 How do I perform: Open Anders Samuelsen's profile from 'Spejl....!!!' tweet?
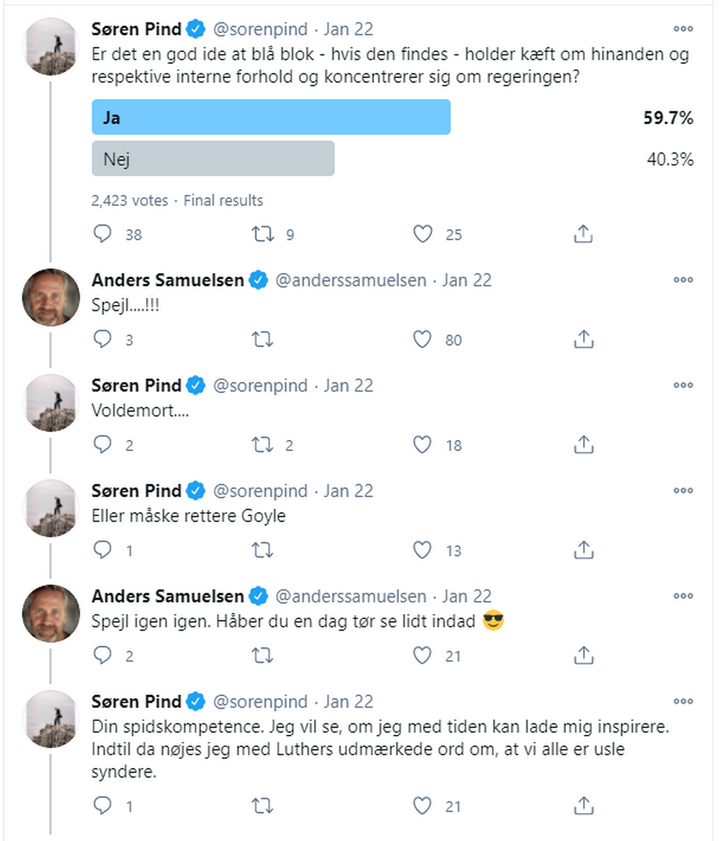167,281
